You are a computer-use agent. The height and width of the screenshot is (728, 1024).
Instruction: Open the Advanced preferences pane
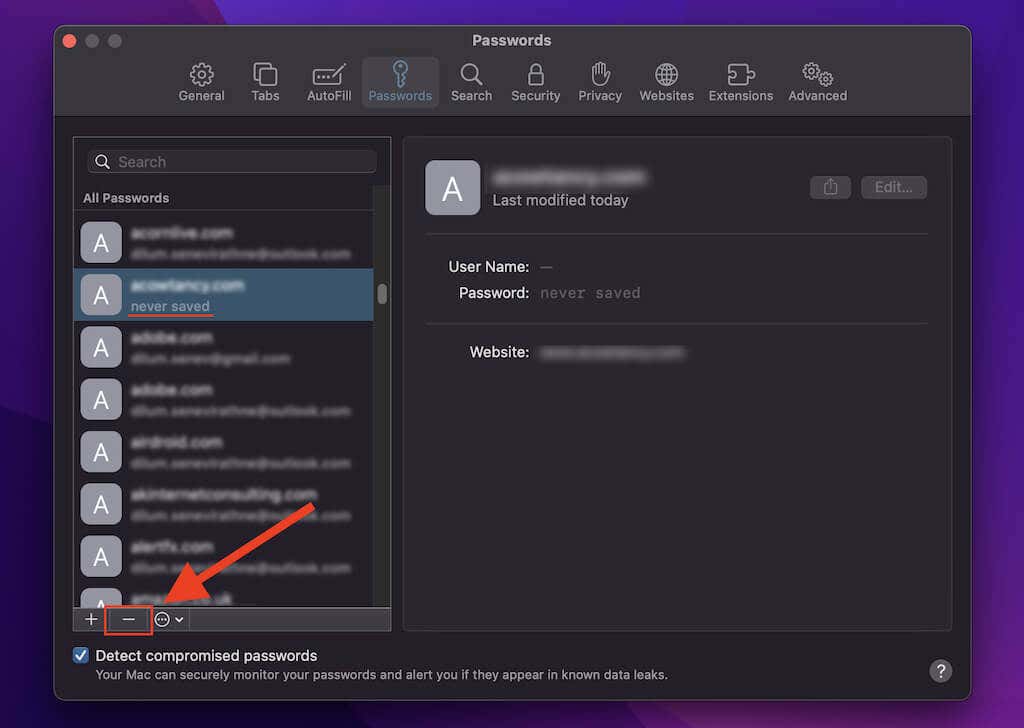817,82
